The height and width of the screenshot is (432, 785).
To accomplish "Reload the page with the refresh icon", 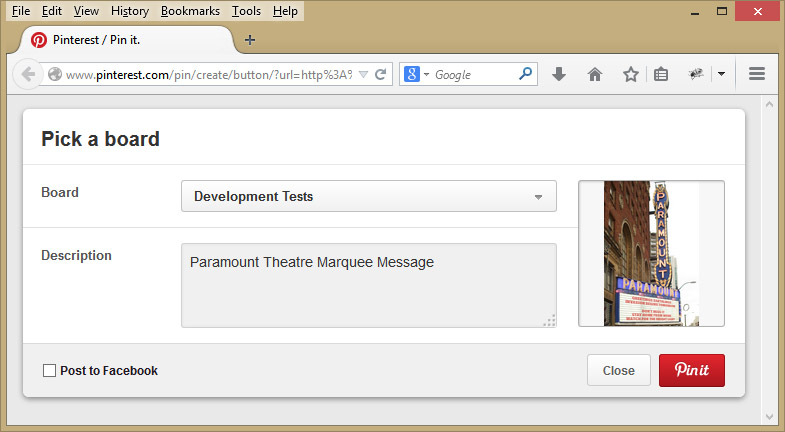I will 381,74.
